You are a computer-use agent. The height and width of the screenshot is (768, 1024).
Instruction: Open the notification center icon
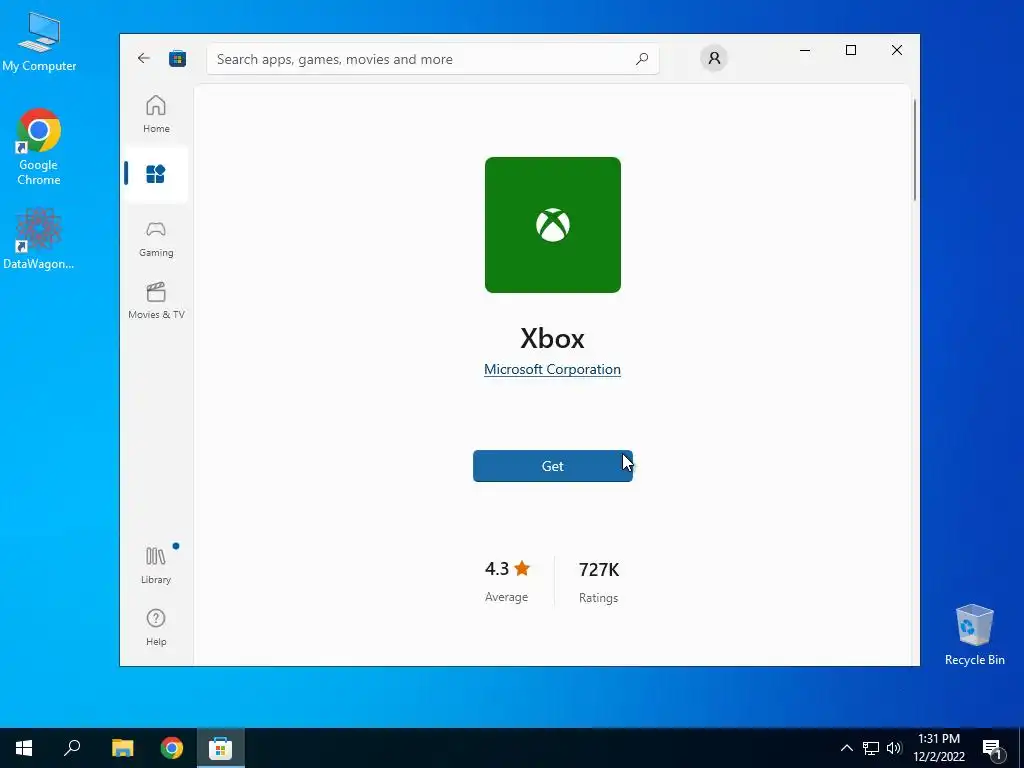point(992,748)
